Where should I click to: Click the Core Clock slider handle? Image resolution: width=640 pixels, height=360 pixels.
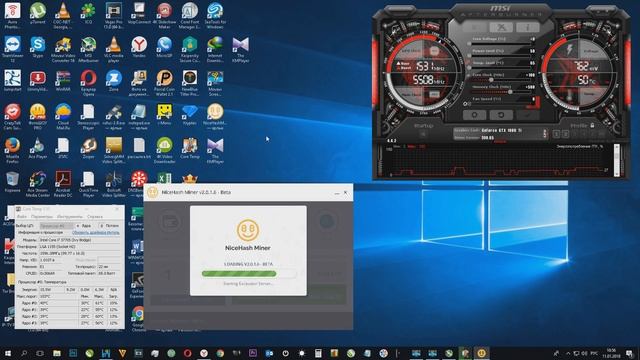pyautogui.click(x=491, y=80)
